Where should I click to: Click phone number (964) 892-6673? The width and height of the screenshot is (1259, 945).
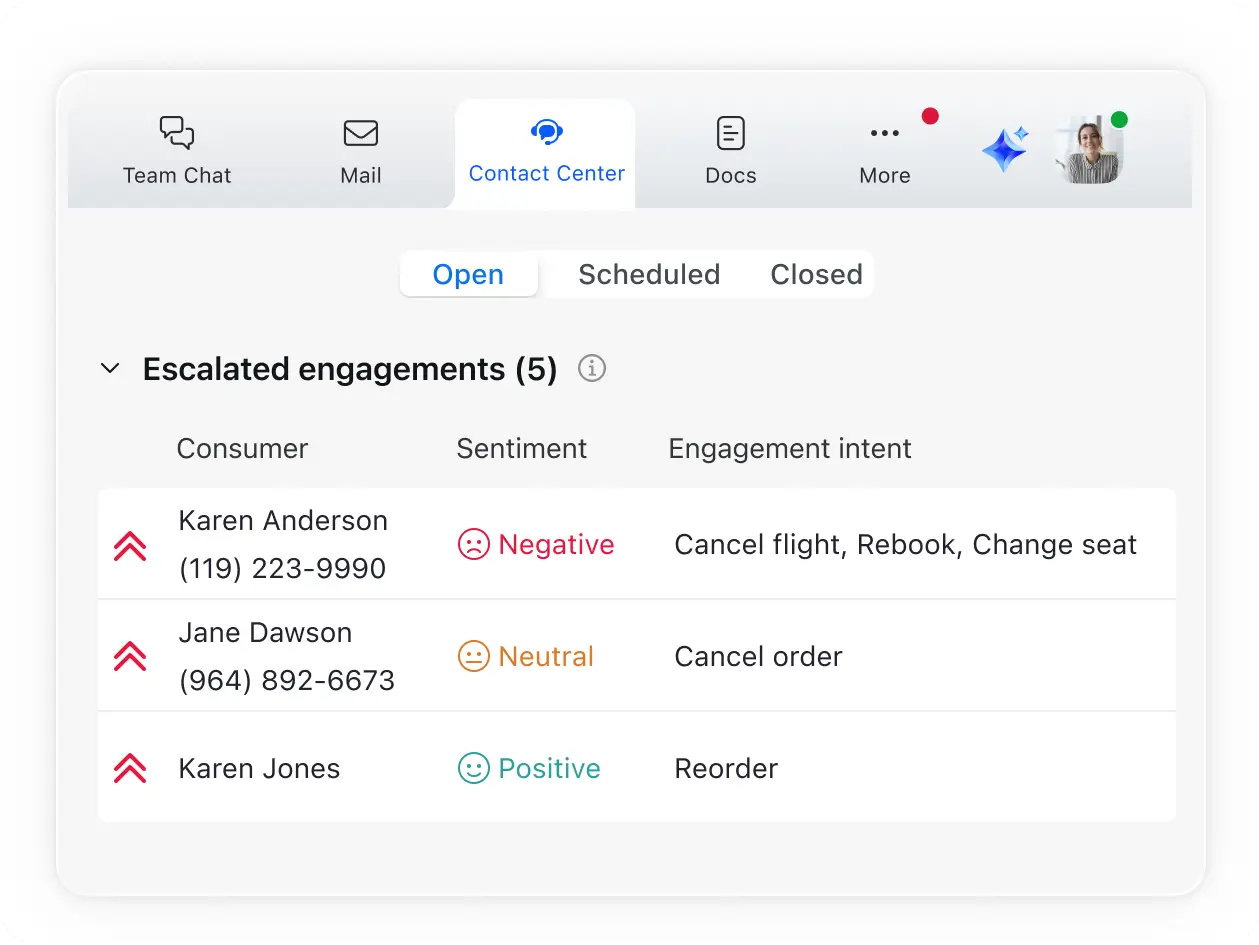(287, 681)
